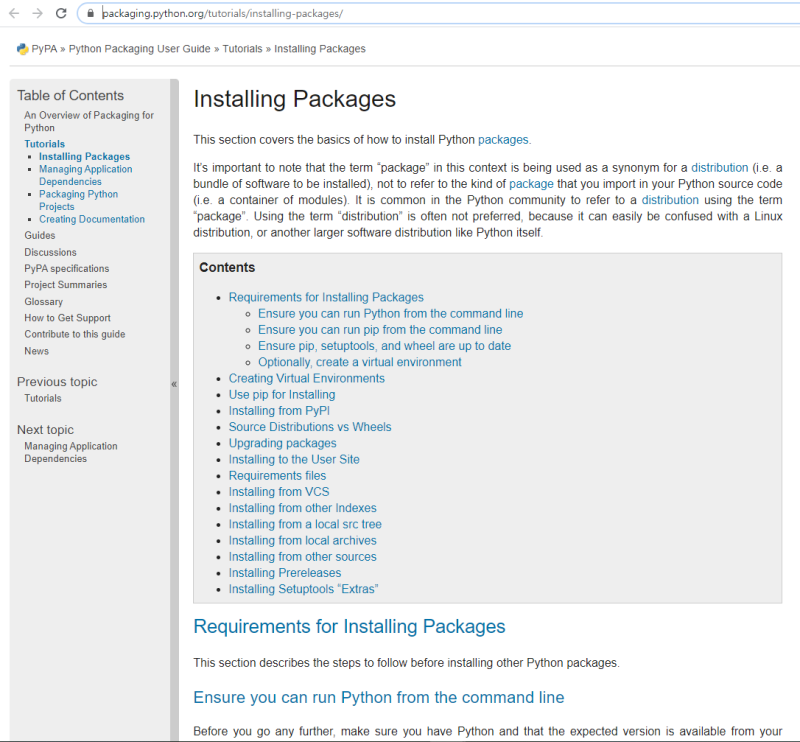The image size is (800, 742).
Task: Open PyPA specifications in the sidebar
Action: (66, 268)
